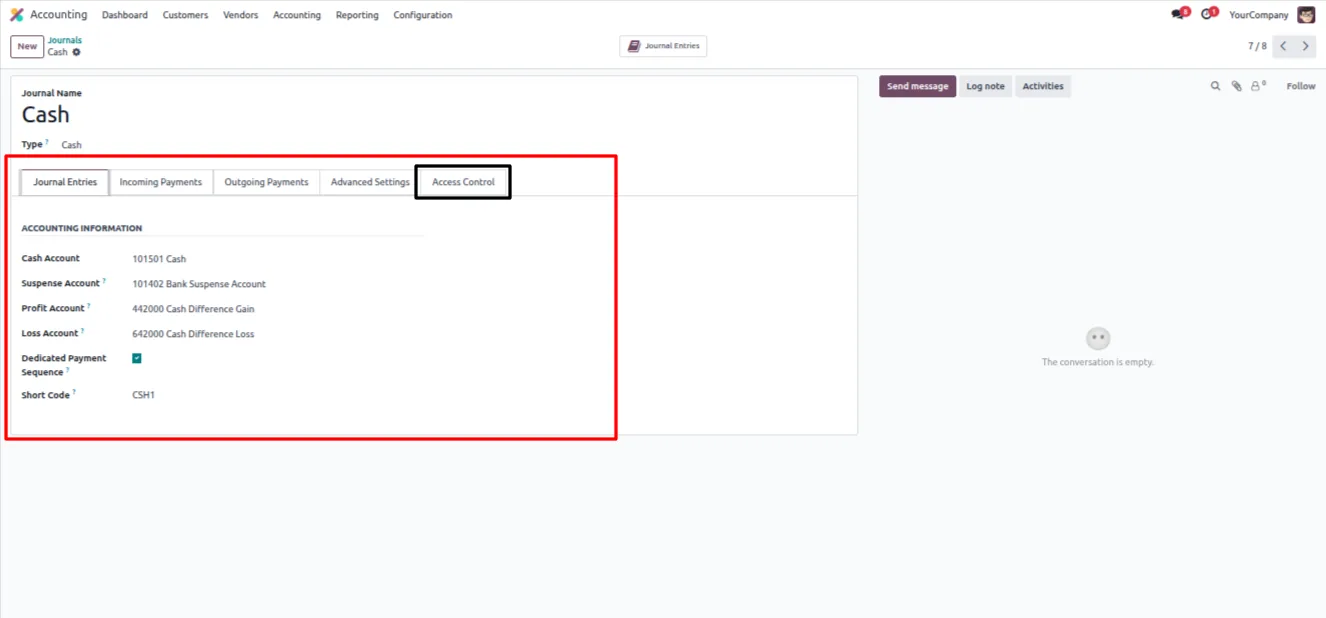Click the Accounting Information section heading
This screenshot has width=1326, height=618.
point(82,228)
